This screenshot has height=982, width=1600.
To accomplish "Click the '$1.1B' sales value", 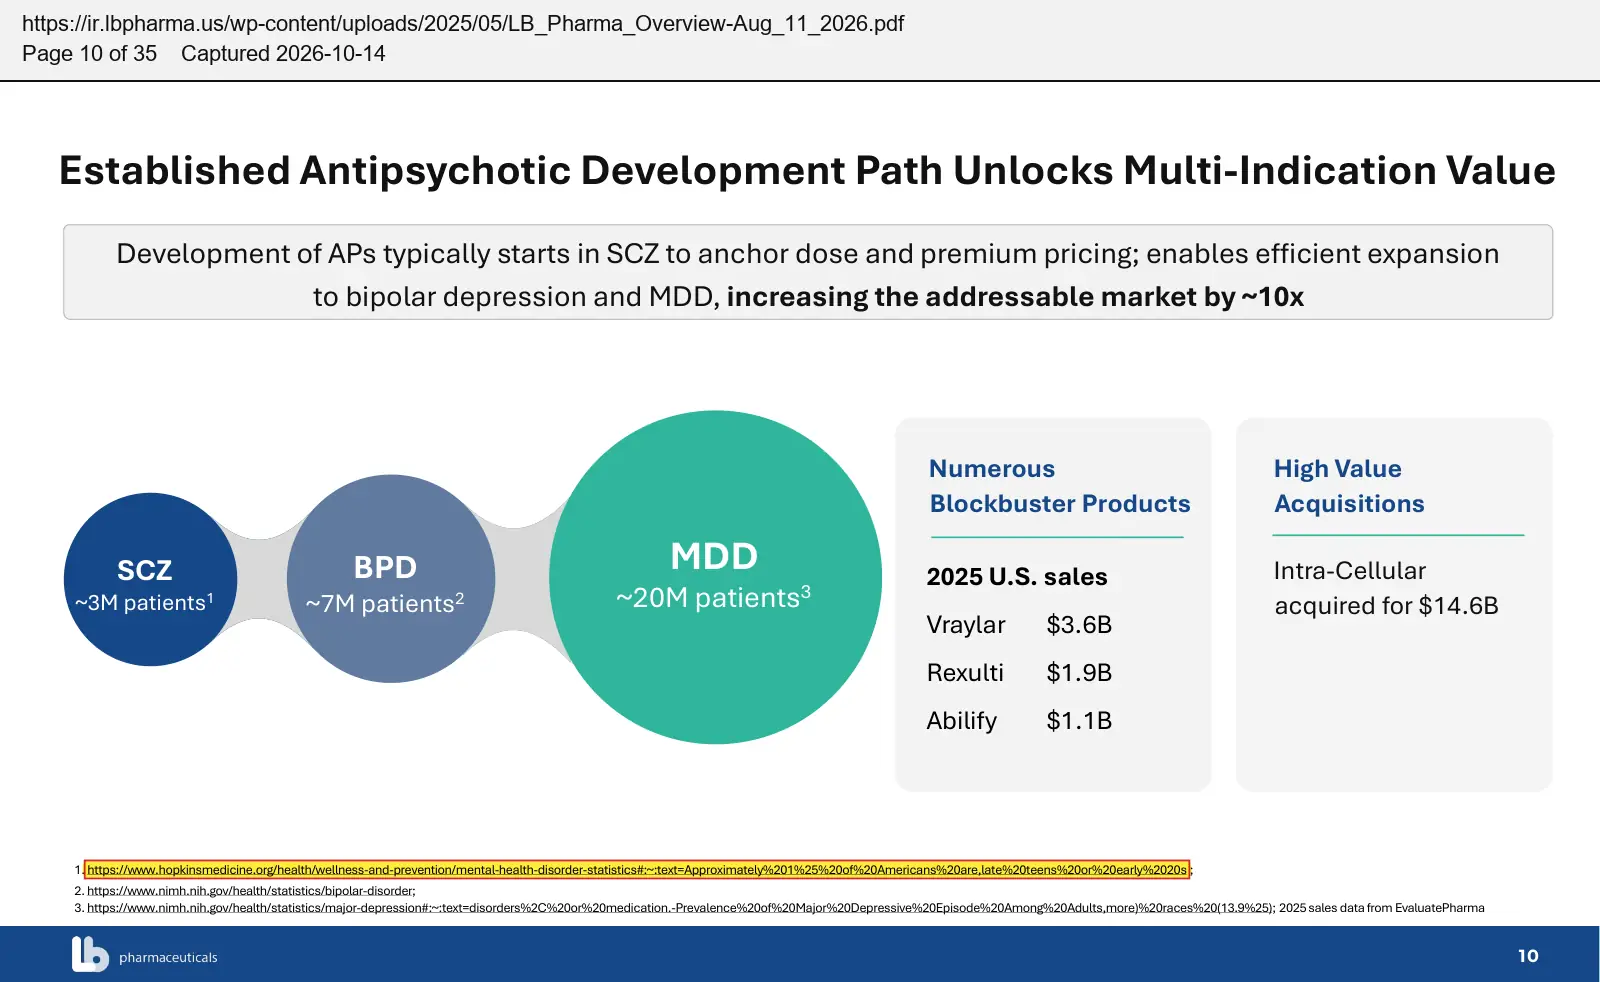I will pos(1079,721).
